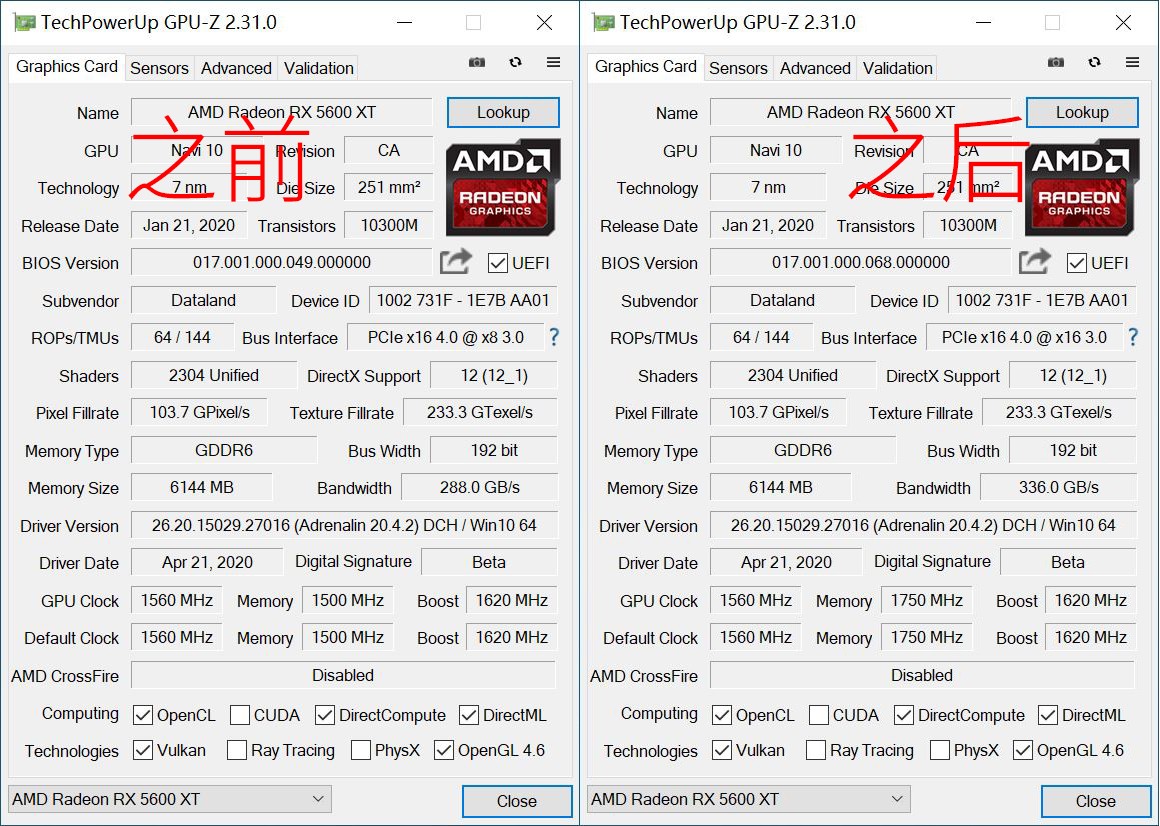Click the BIOS export share icon in right window
1160x826 pixels.
coord(1034,262)
